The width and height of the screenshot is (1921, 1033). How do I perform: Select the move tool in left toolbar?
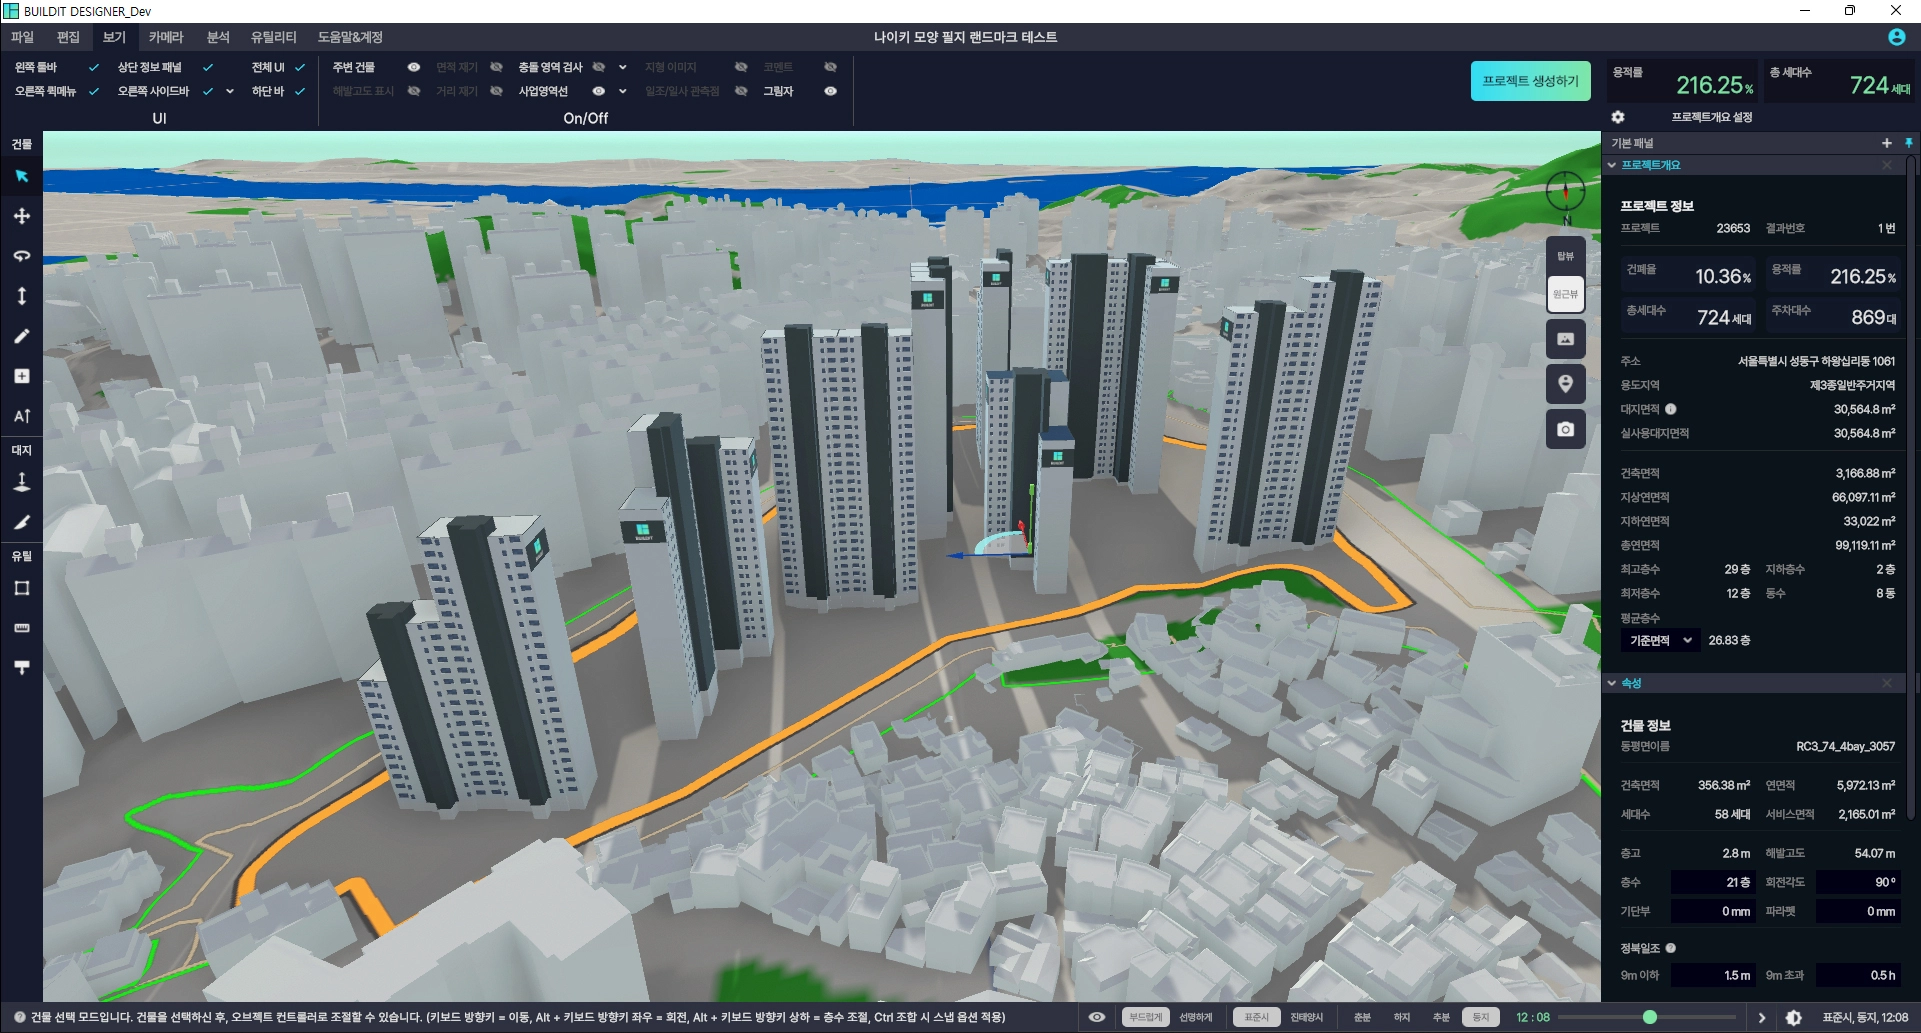(x=21, y=216)
